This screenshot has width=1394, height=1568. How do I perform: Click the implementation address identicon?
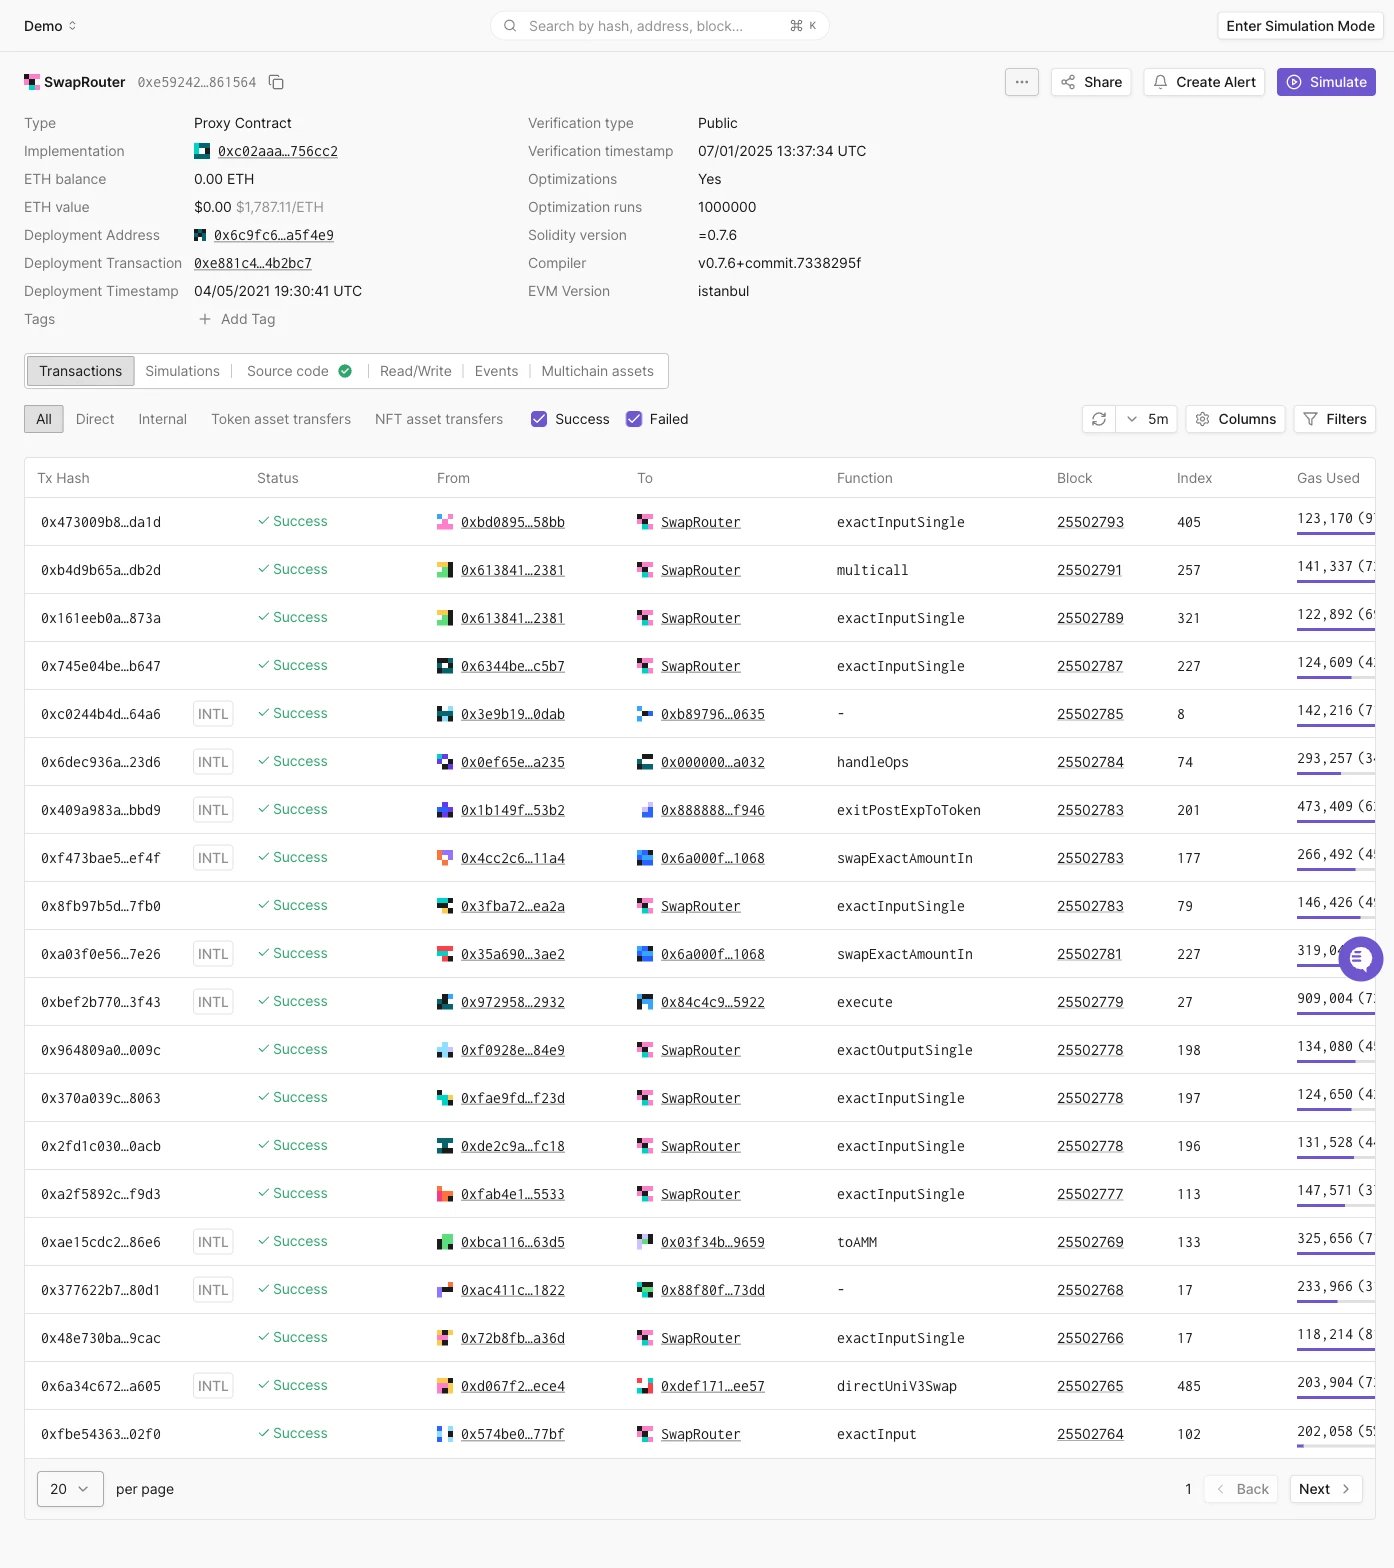pyautogui.click(x=202, y=151)
